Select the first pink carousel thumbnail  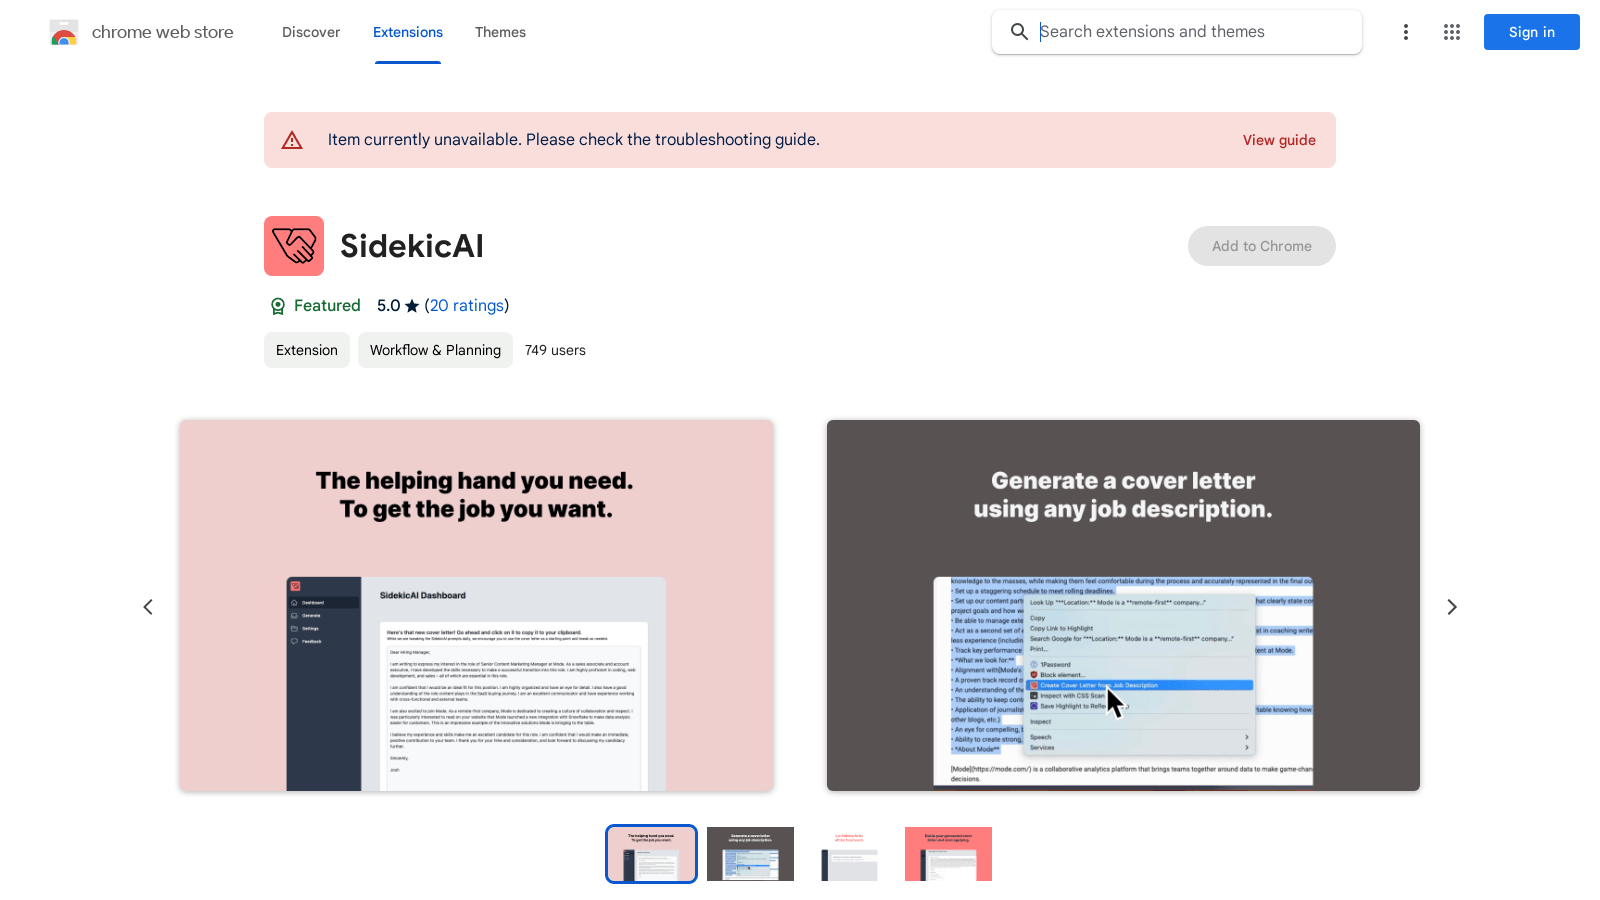tap(651, 854)
